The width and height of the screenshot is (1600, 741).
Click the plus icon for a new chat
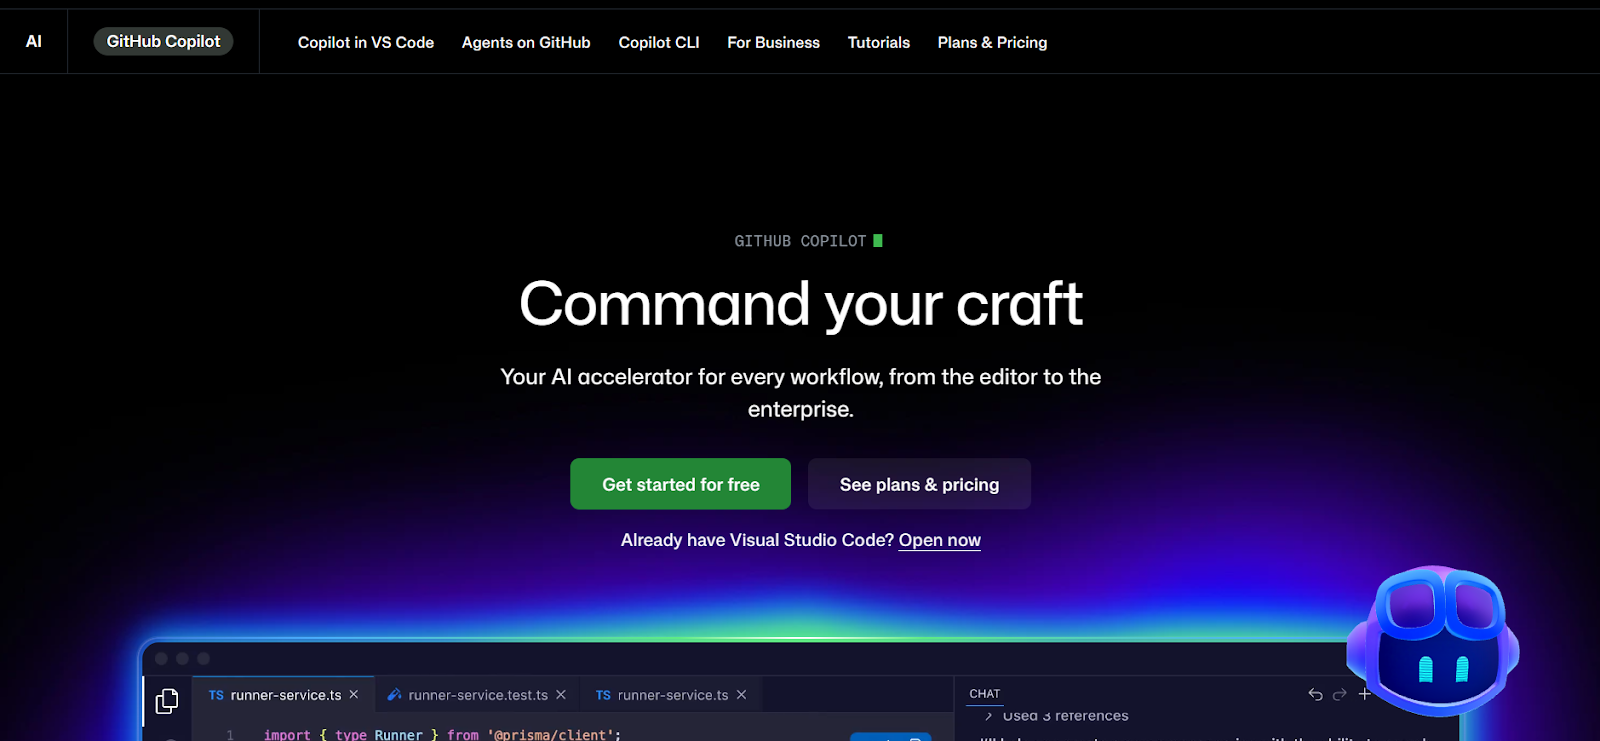pyautogui.click(x=1364, y=694)
